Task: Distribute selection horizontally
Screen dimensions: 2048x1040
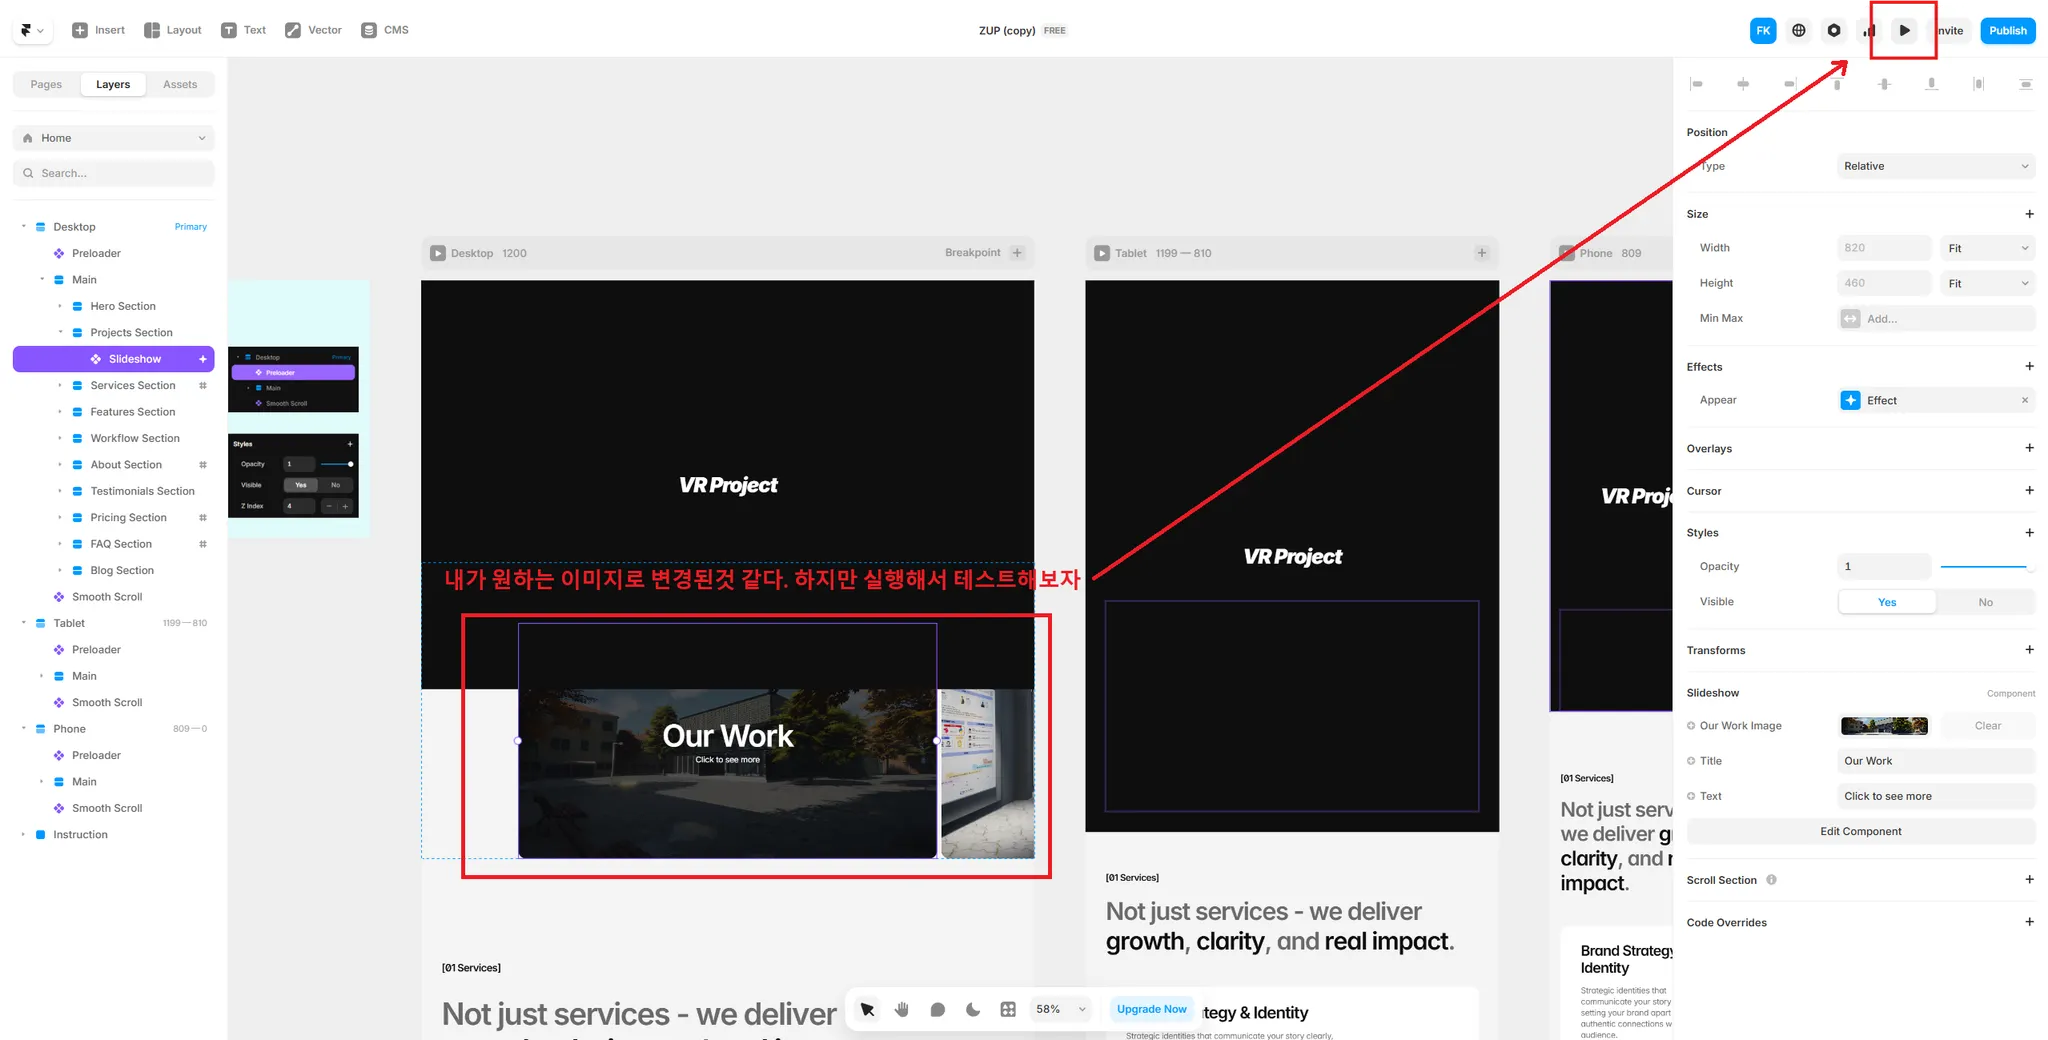Action: (1978, 84)
